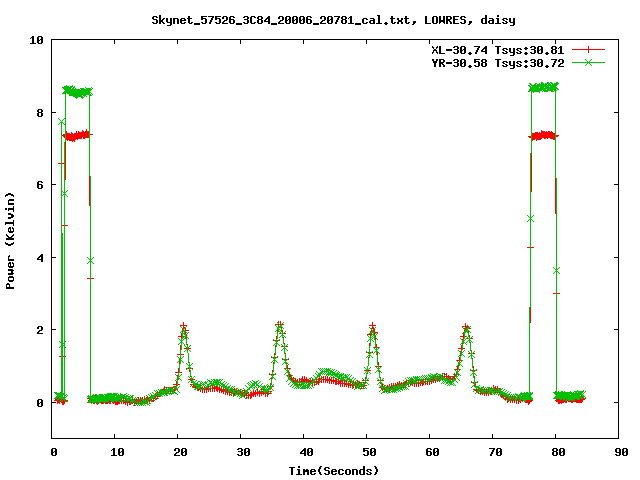The height and width of the screenshot is (480, 640).
Task: Click the y-axis tick label 6
Action: (x=40, y=185)
